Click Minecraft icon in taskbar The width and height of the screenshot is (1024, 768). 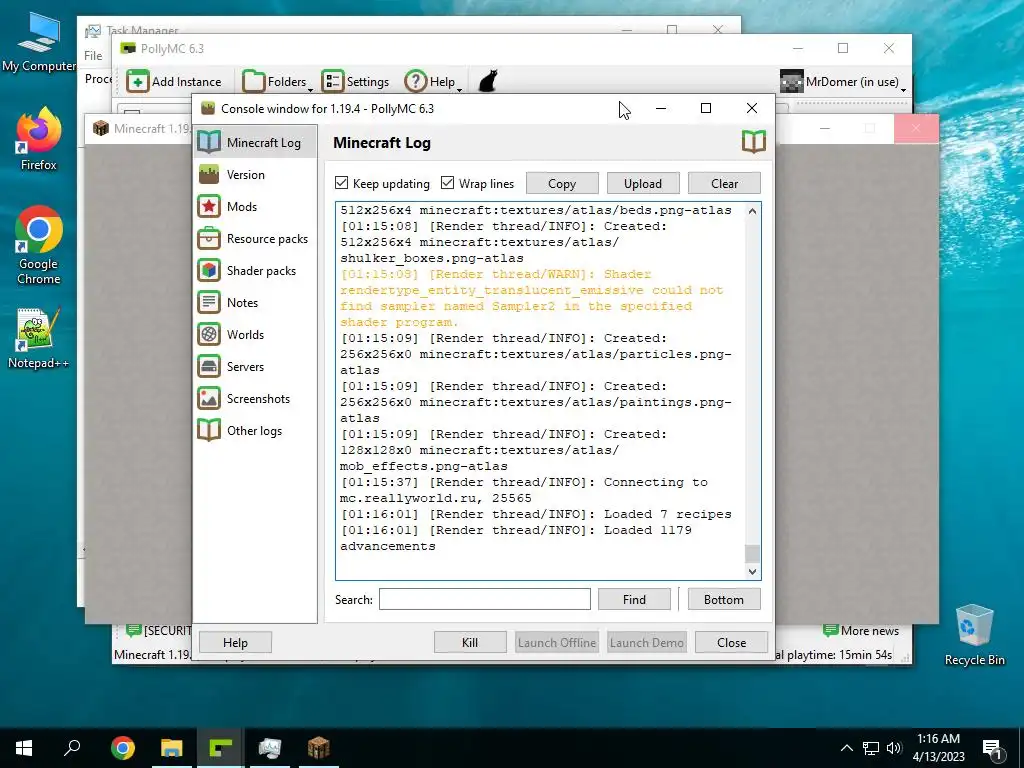pos(319,748)
